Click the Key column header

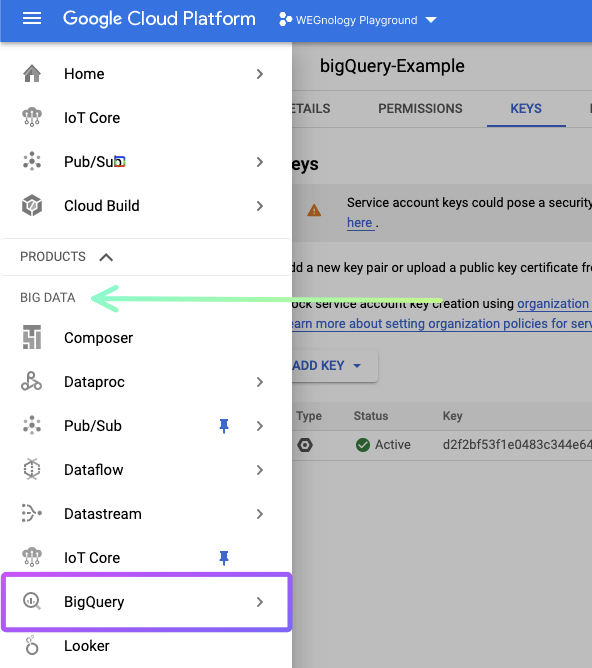tap(452, 416)
